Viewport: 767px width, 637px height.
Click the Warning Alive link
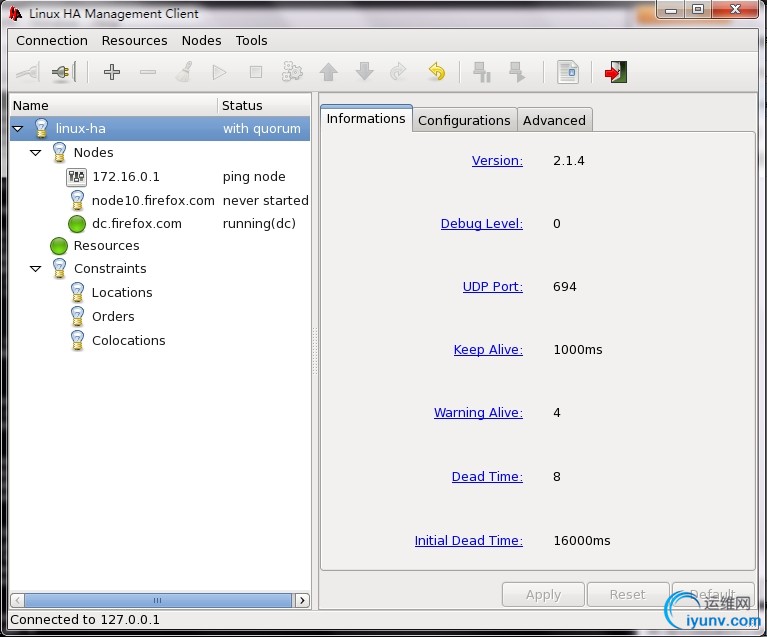tap(478, 413)
